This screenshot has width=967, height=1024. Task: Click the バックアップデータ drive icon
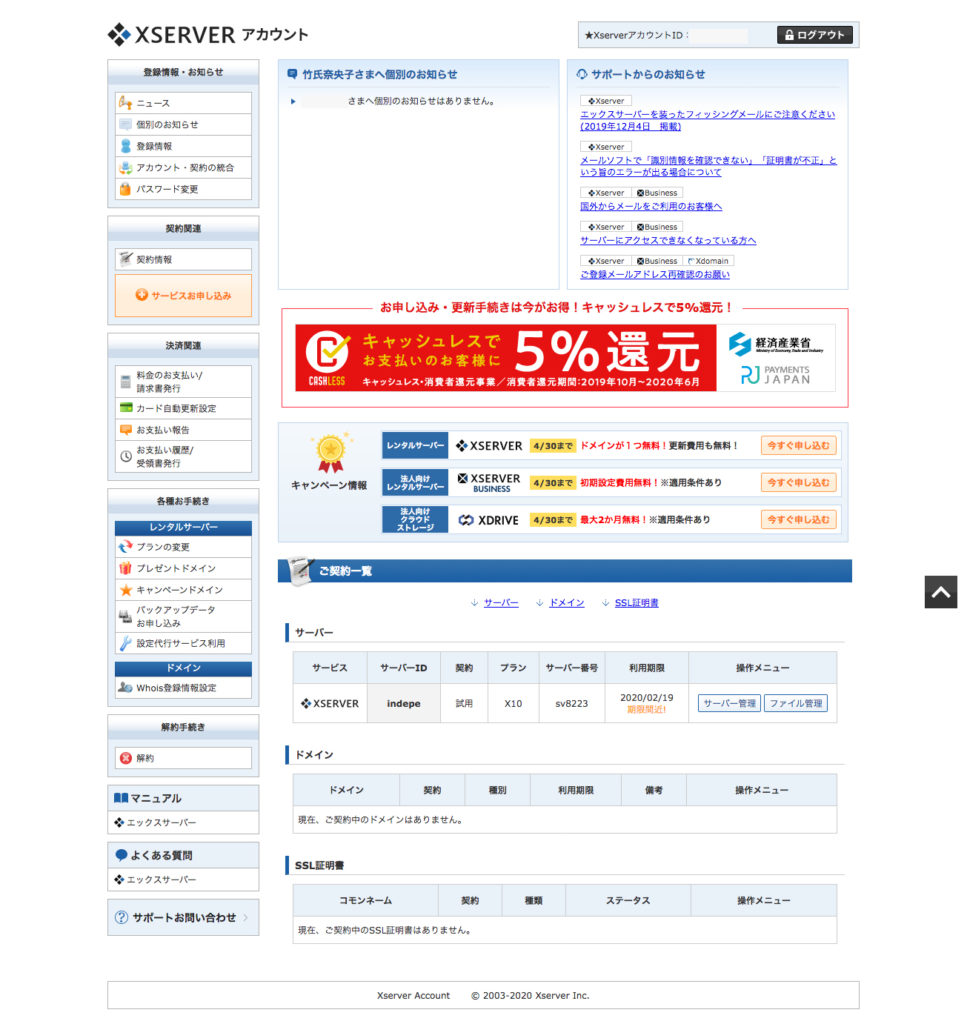(125, 616)
